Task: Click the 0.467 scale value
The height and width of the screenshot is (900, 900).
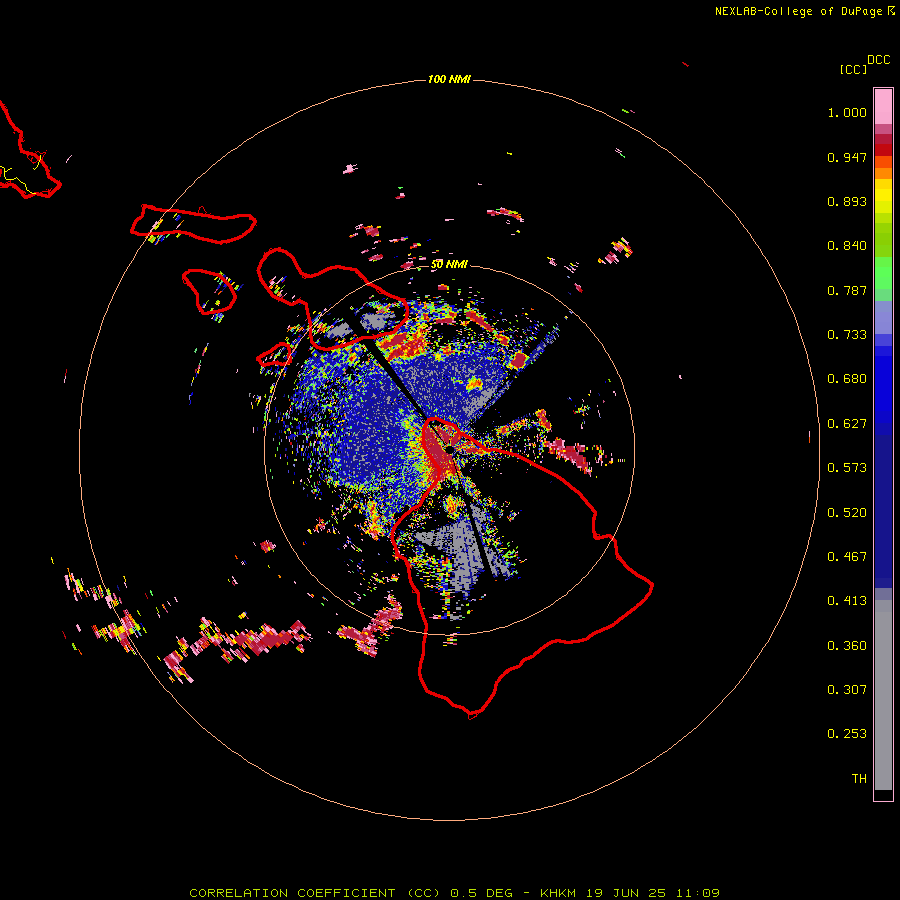Action: point(847,557)
